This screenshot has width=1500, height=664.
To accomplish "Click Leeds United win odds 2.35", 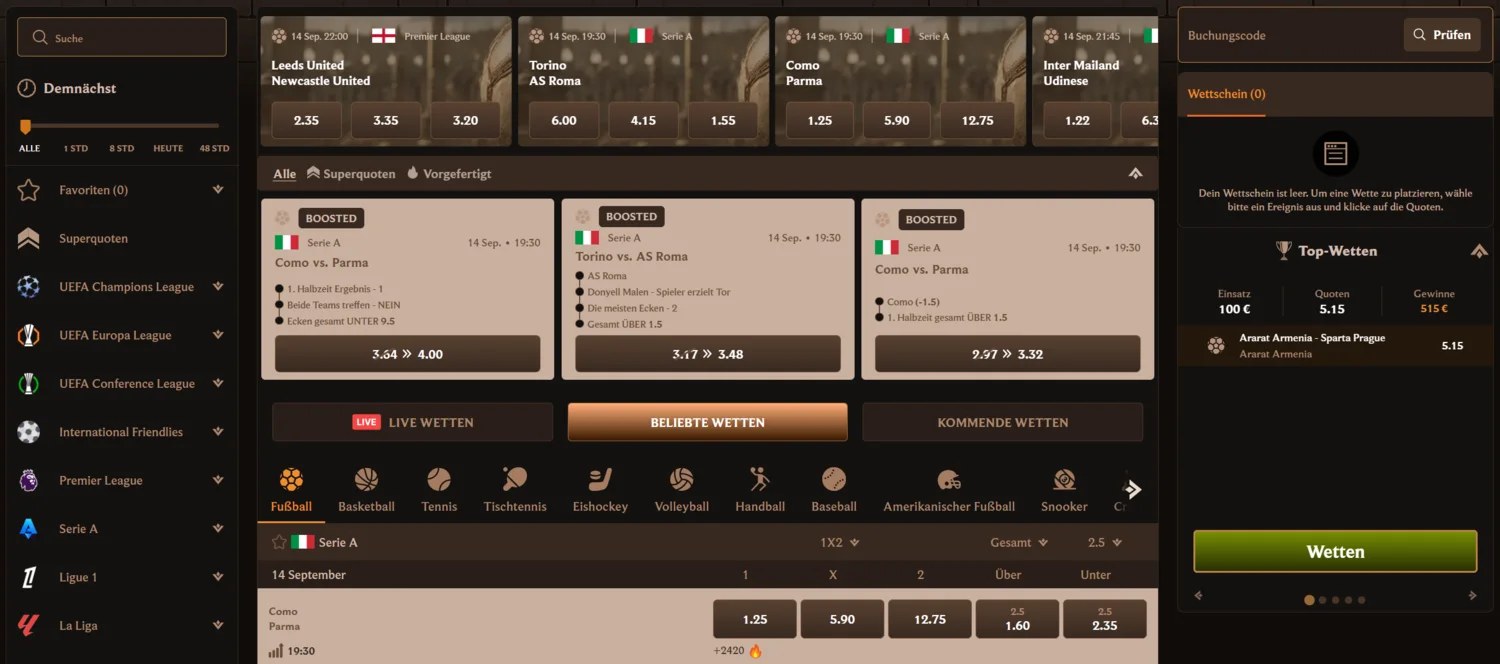I will point(306,120).
